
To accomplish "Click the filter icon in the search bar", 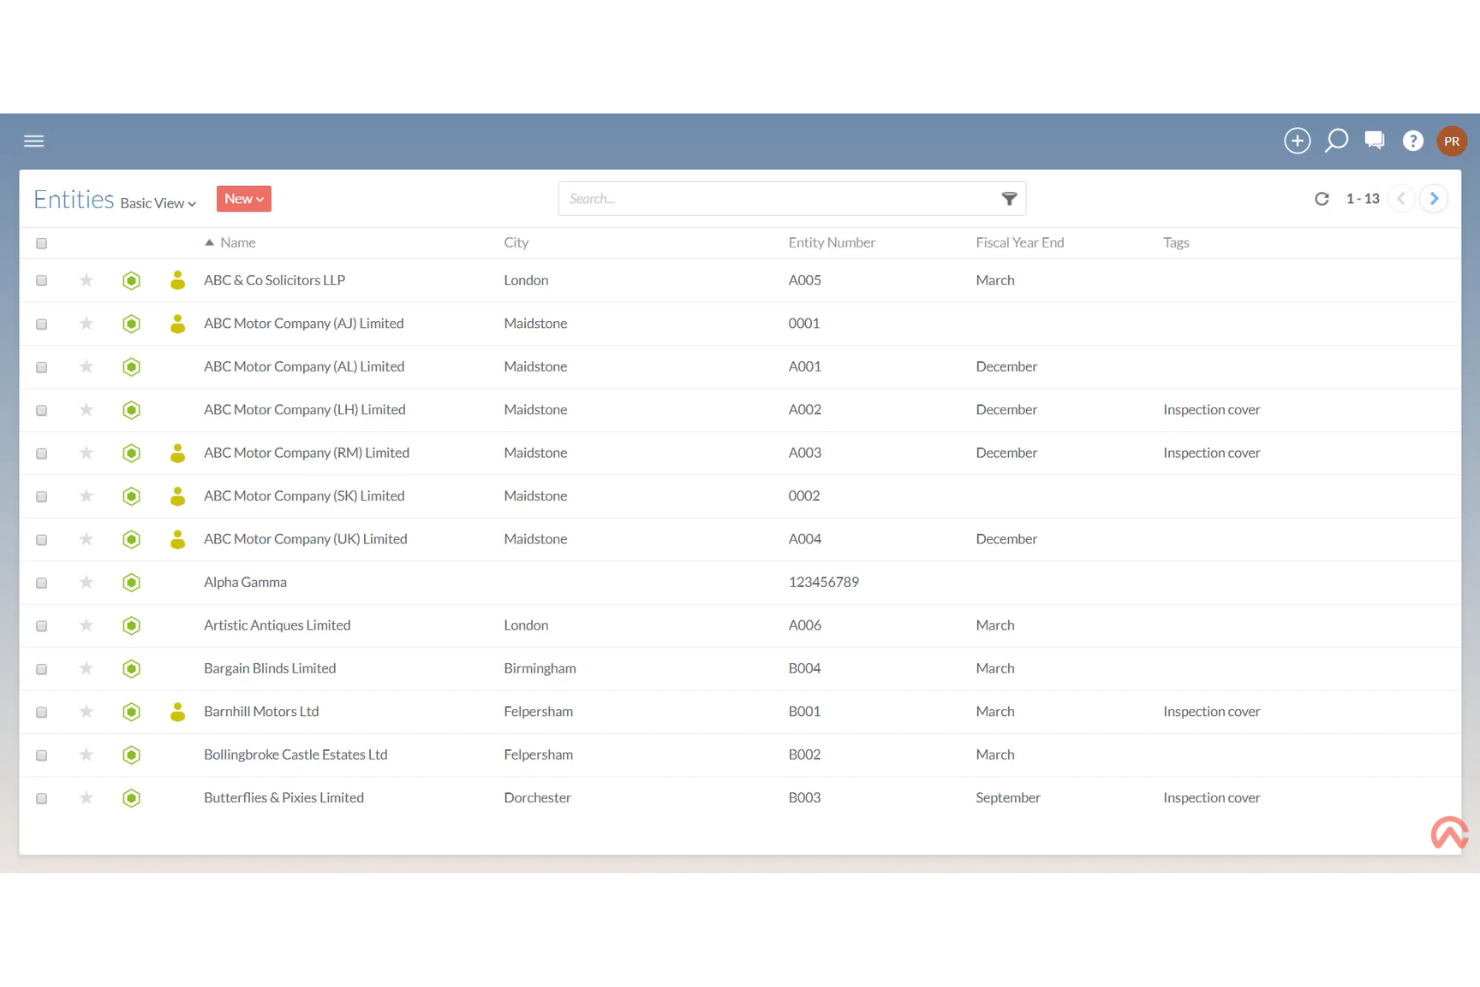I will [1010, 198].
